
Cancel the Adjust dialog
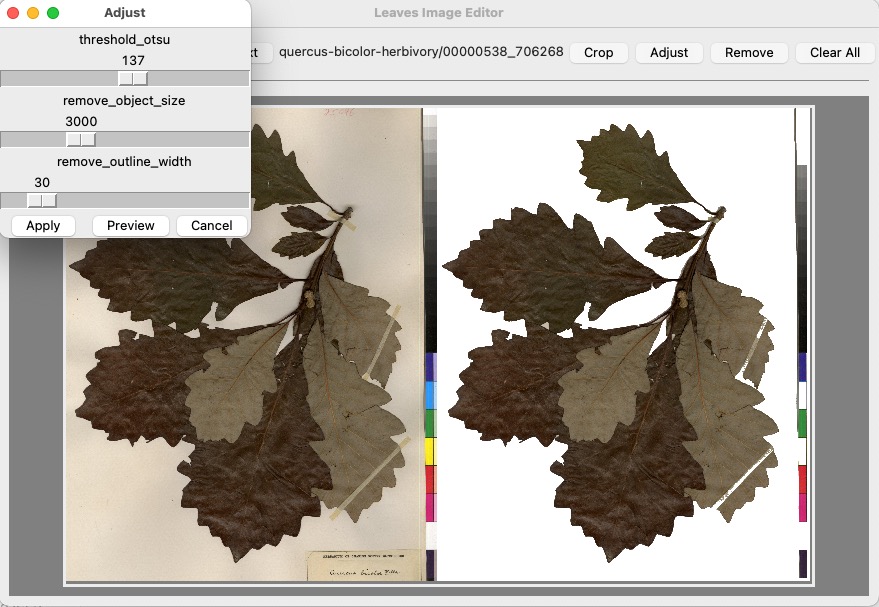pyautogui.click(x=211, y=225)
